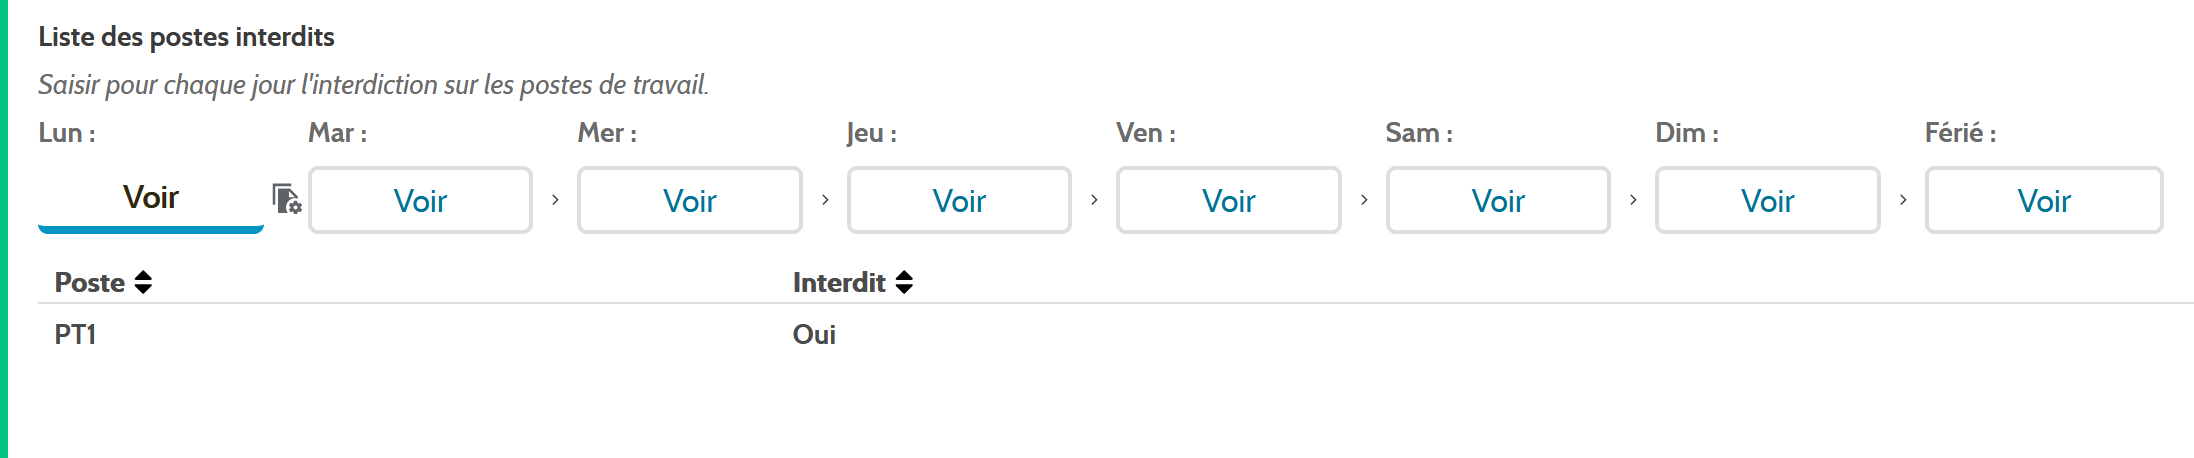Click the chevron between Sam and Dim

[1633, 200]
